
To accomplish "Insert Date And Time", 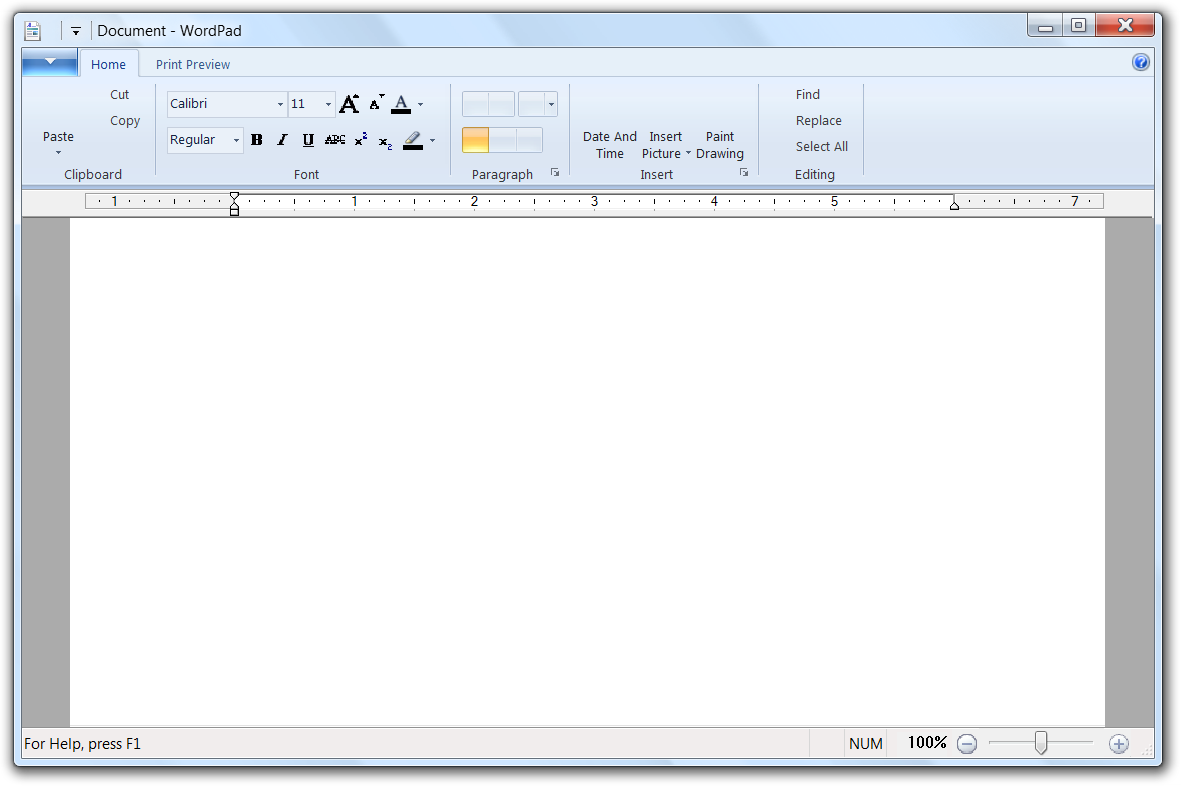I will pos(610,145).
